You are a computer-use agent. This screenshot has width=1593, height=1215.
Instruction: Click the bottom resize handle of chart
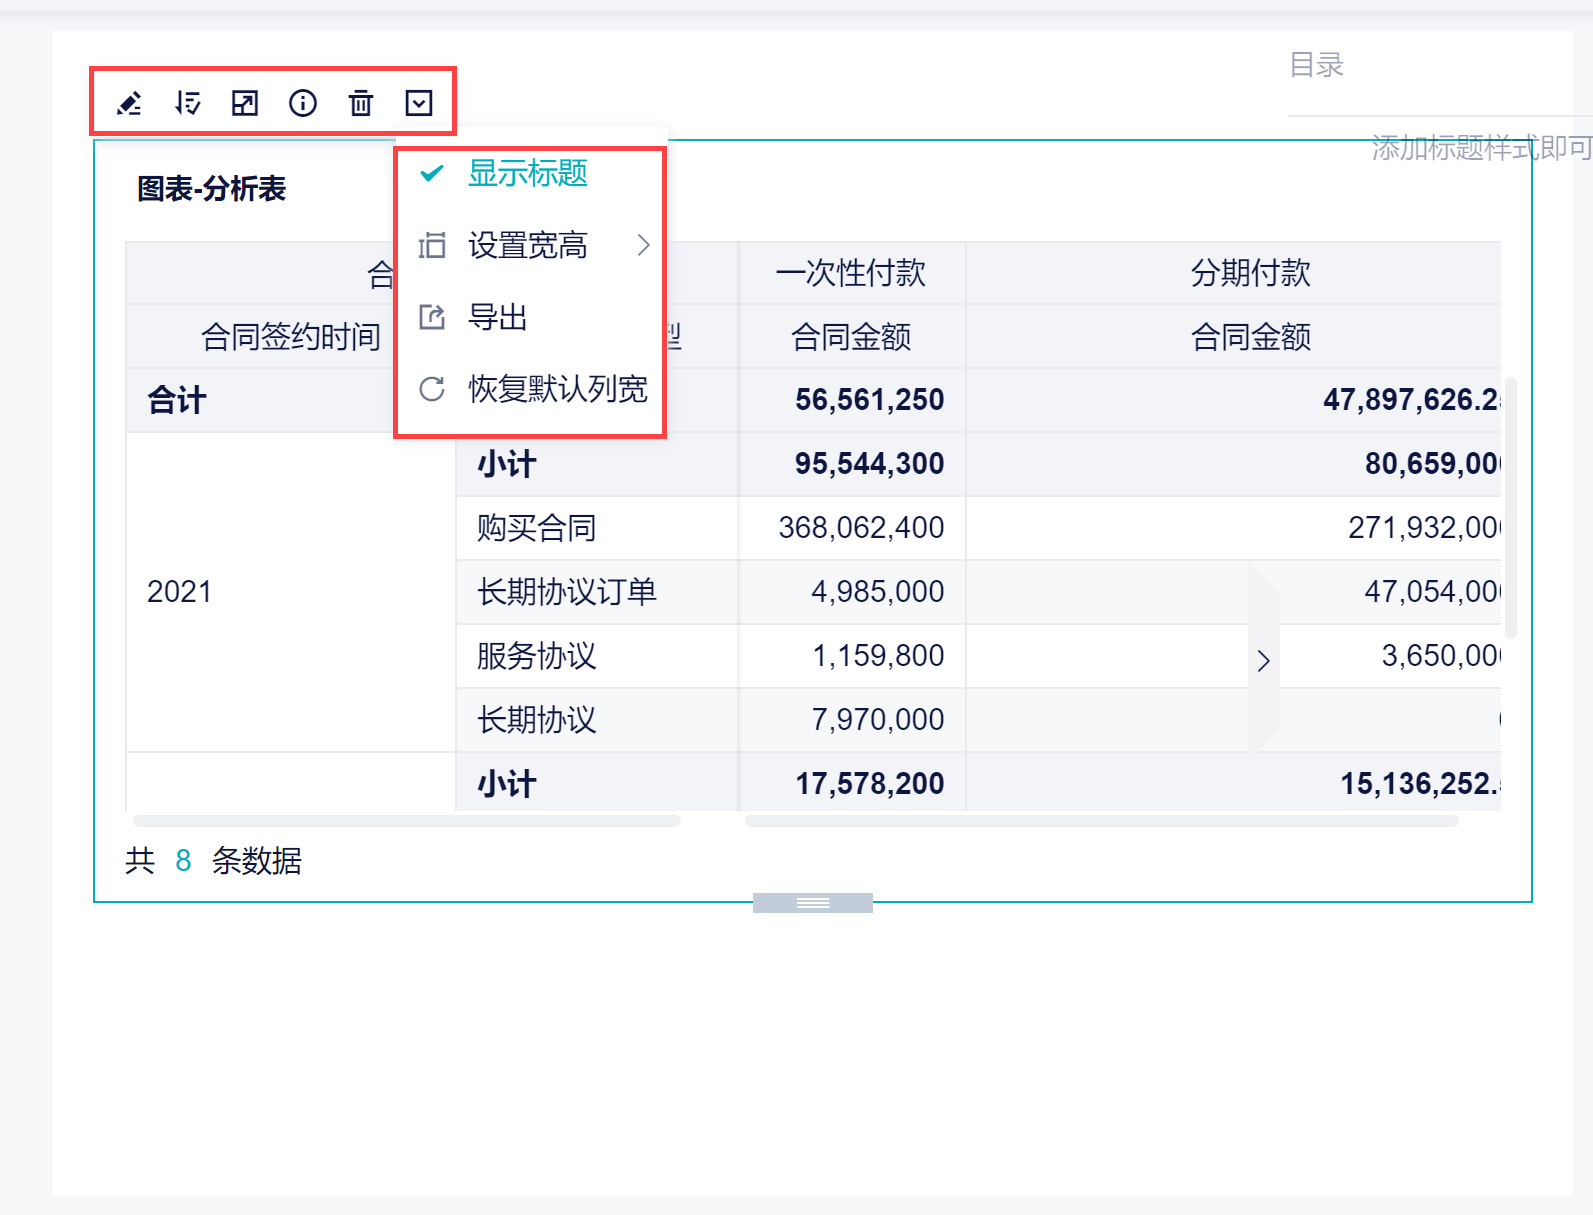812,903
